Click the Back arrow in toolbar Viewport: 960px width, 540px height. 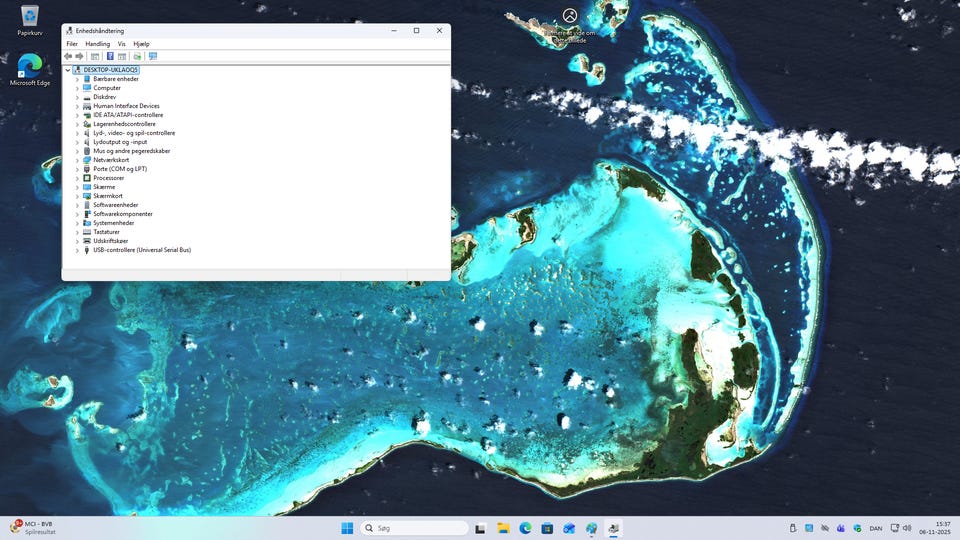[x=68, y=56]
